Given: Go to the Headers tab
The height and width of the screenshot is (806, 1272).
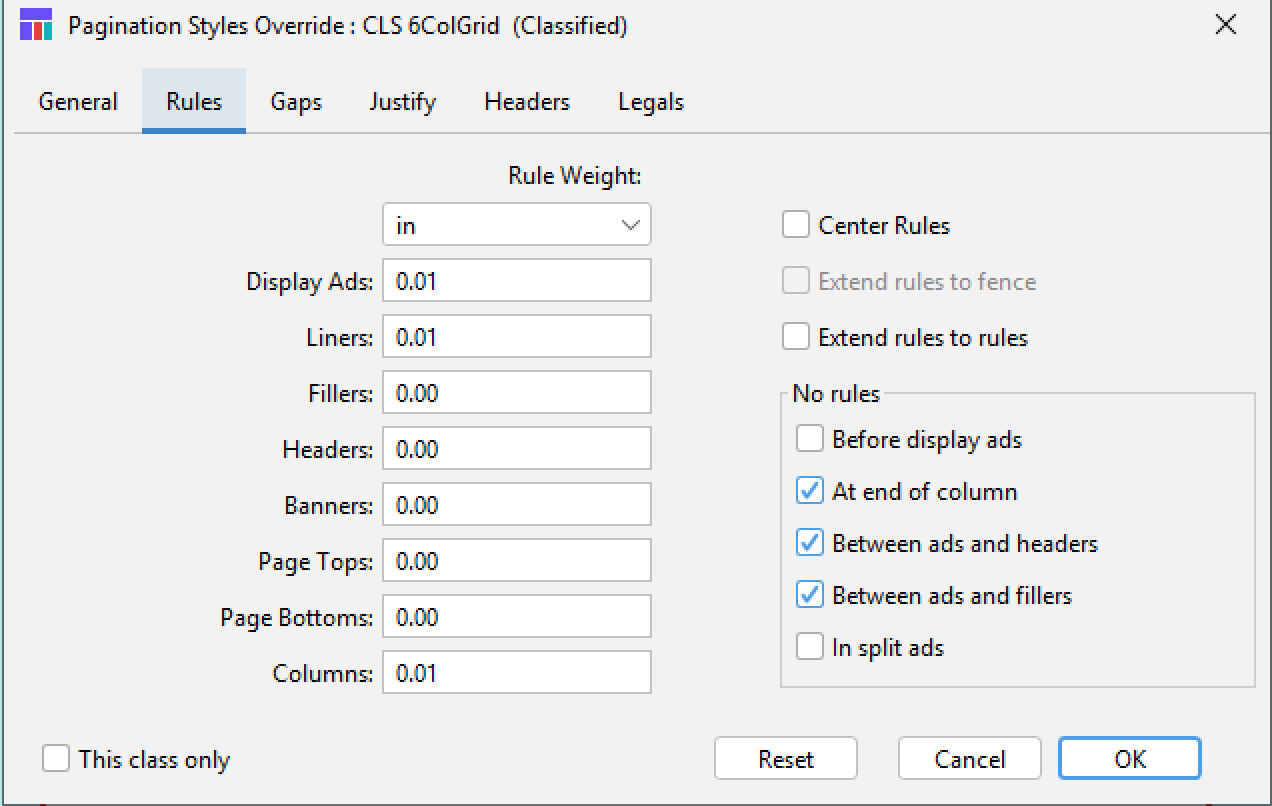Looking at the screenshot, I should (x=527, y=102).
